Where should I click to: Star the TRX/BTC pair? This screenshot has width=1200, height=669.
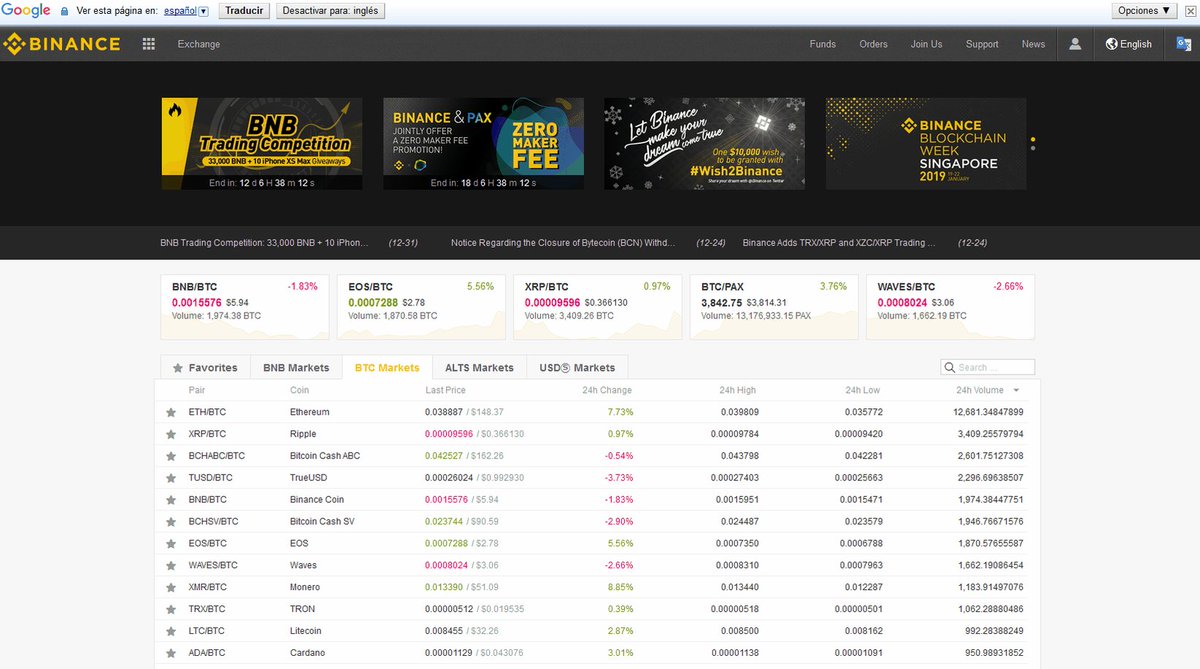pyautogui.click(x=171, y=609)
